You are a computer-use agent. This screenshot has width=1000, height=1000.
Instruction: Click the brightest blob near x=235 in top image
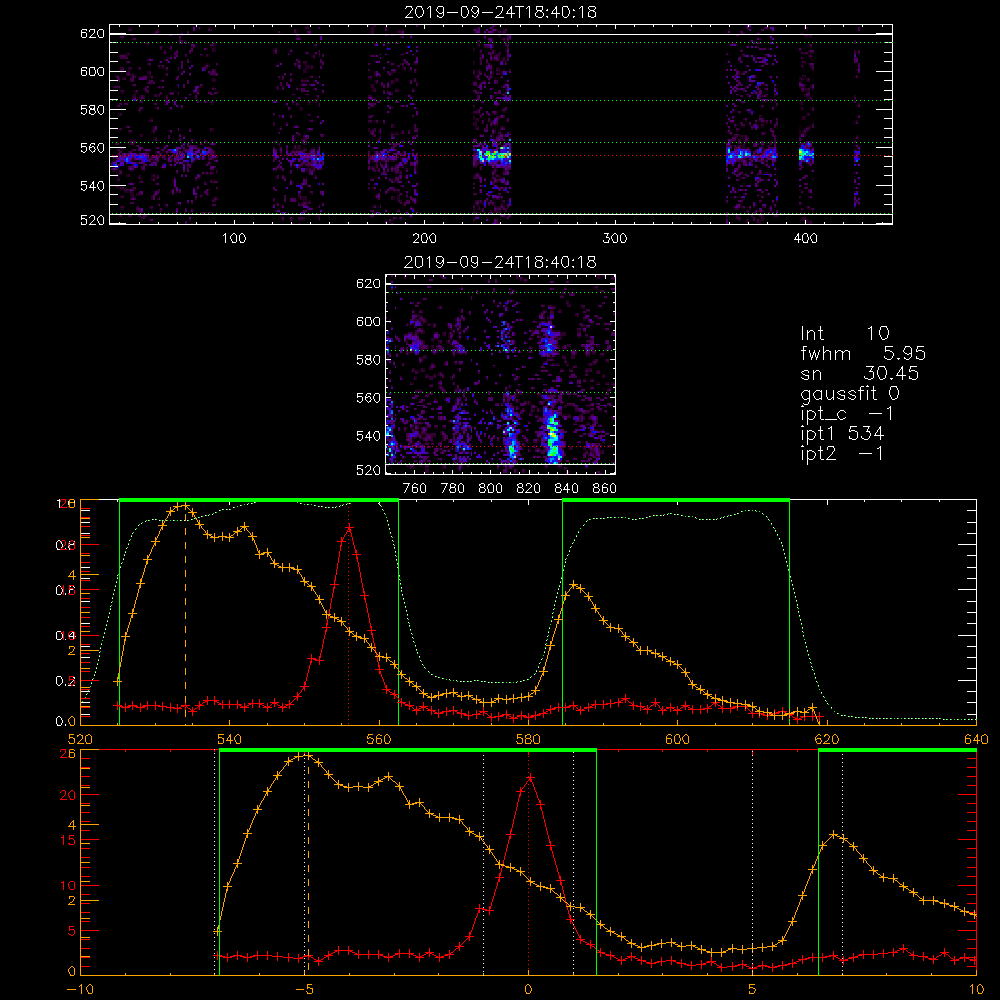click(x=494, y=154)
